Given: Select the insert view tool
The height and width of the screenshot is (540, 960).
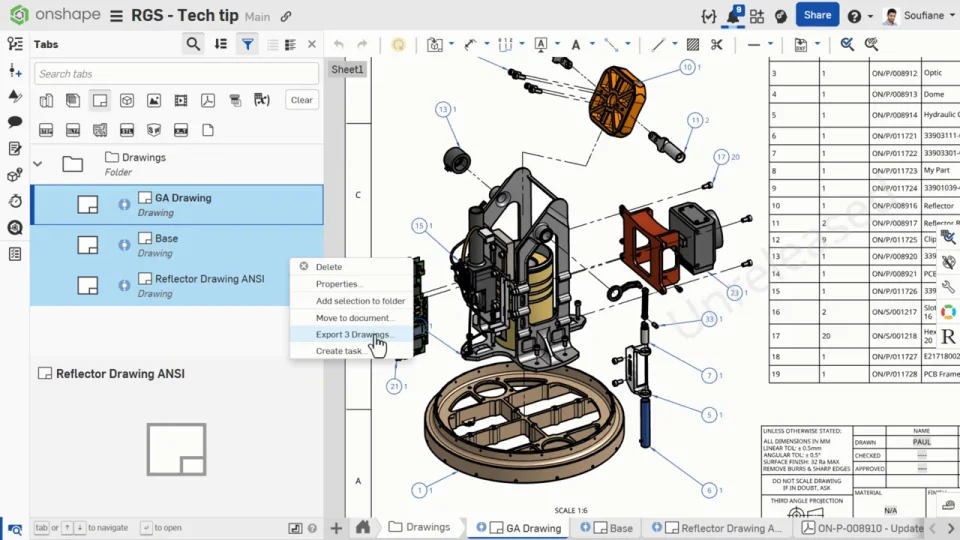Looking at the screenshot, I should 435,44.
